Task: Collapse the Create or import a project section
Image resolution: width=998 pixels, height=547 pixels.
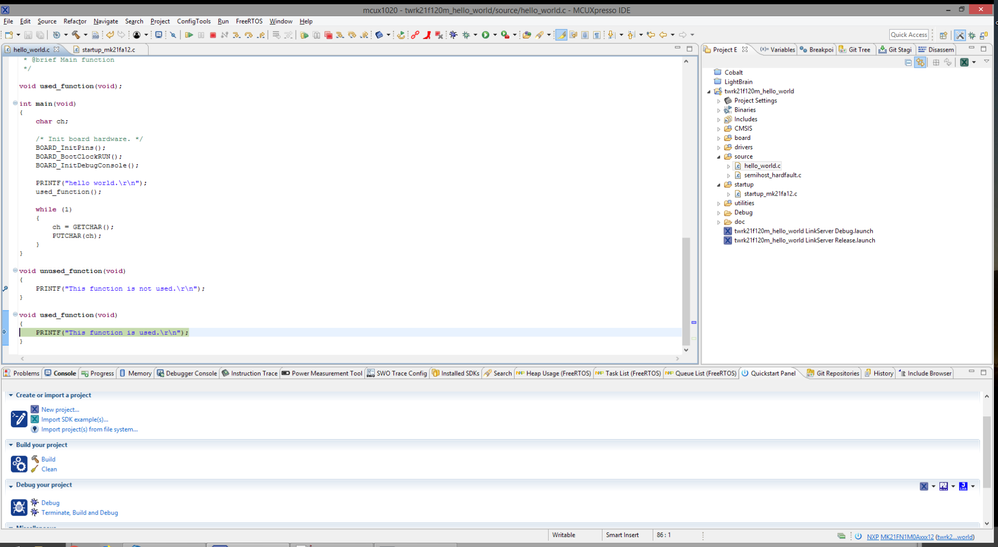Action: coord(11,395)
